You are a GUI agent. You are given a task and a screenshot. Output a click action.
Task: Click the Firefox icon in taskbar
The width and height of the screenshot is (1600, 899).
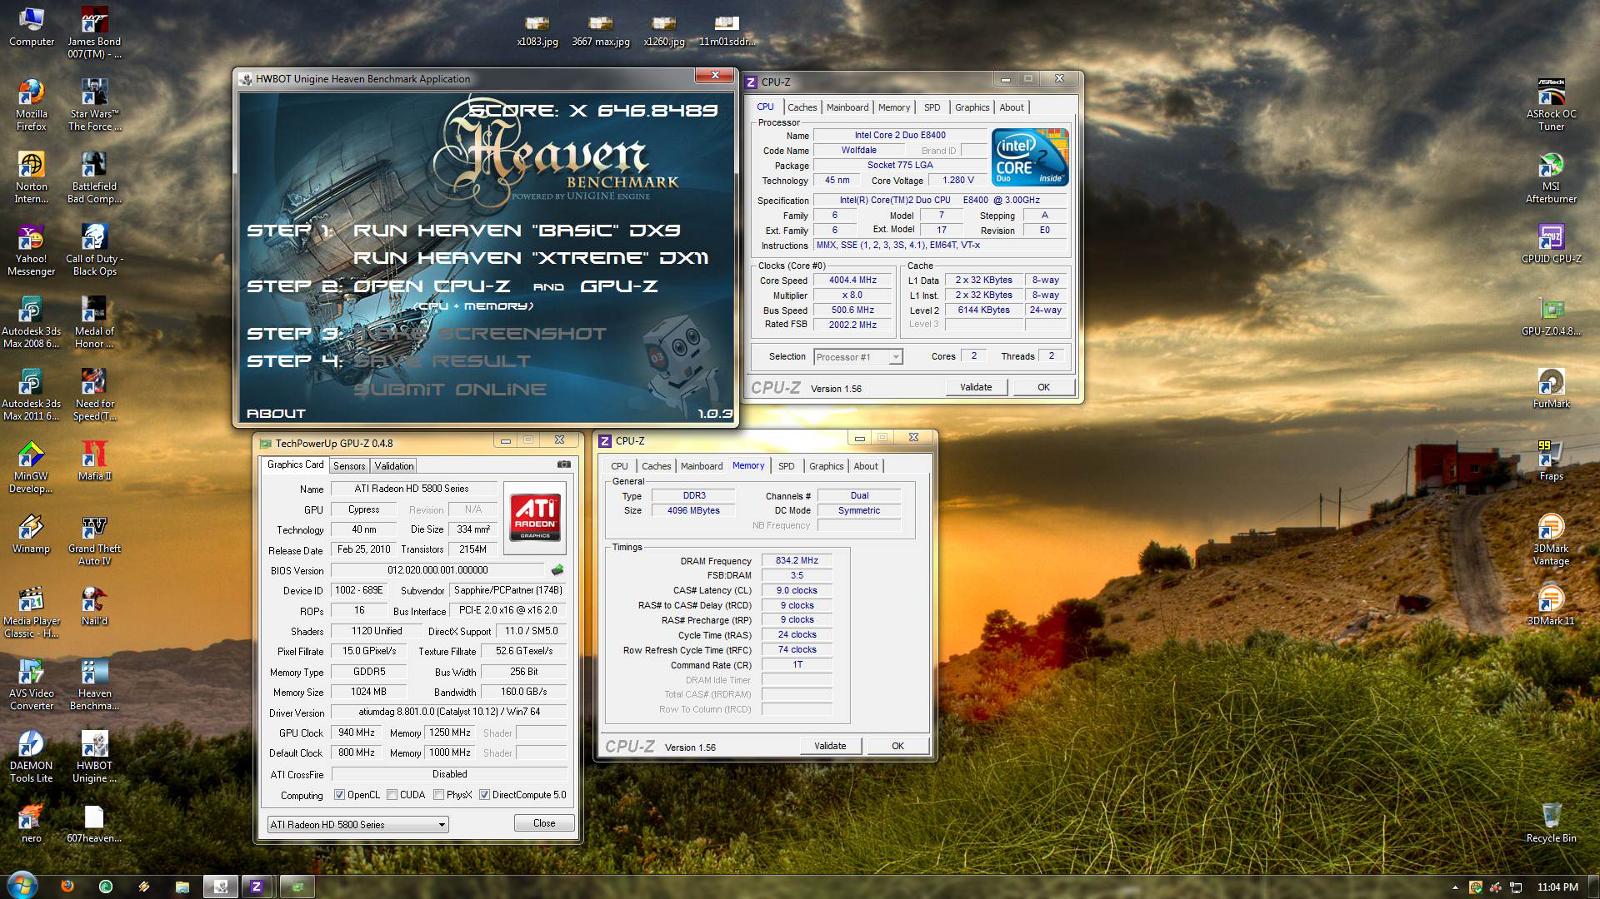click(67, 886)
